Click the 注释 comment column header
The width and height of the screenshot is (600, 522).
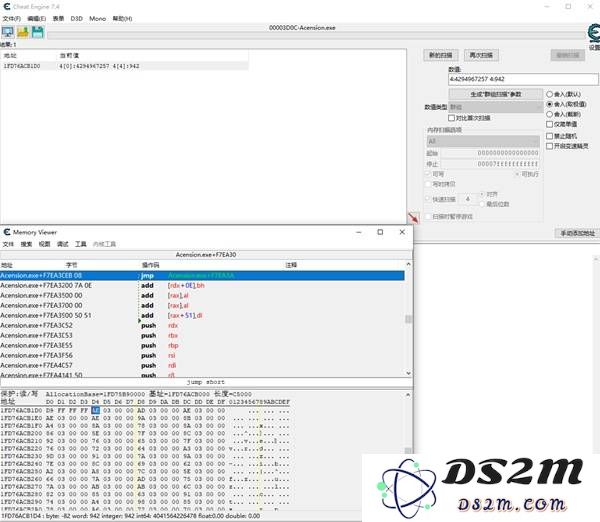(291, 265)
